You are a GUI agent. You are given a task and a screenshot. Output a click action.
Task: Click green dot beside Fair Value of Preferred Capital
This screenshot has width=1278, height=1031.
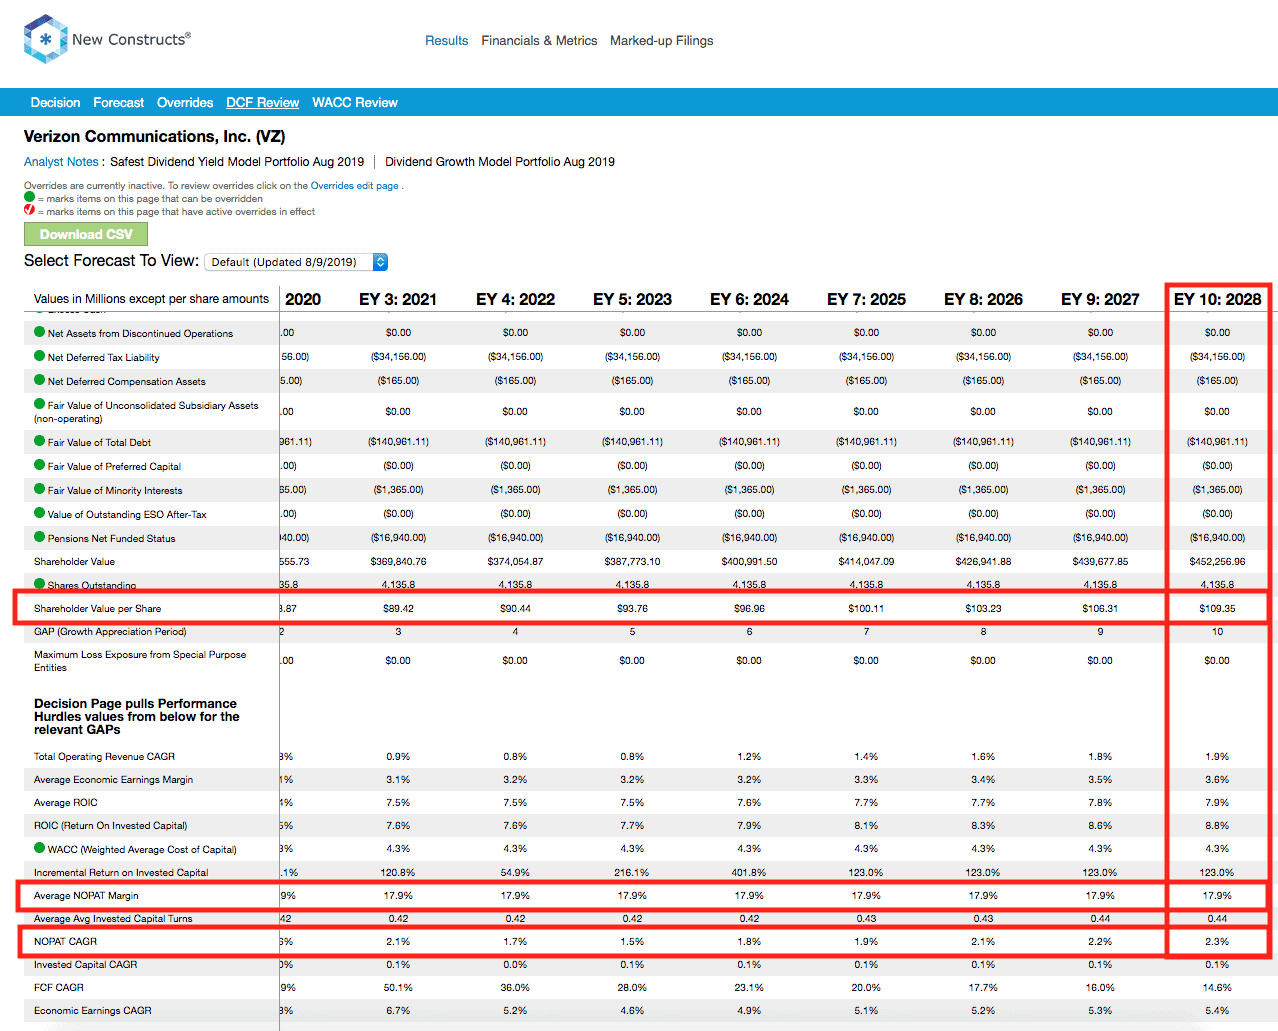(x=40, y=465)
